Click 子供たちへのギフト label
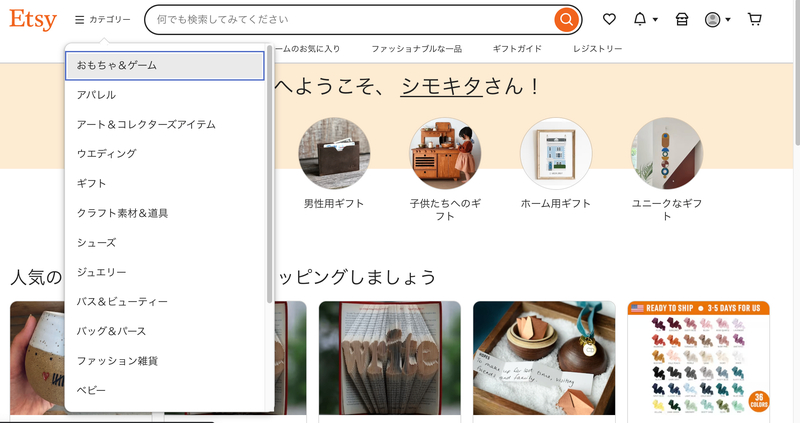Viewport: 800px width, 423px height. click(445, 210)
